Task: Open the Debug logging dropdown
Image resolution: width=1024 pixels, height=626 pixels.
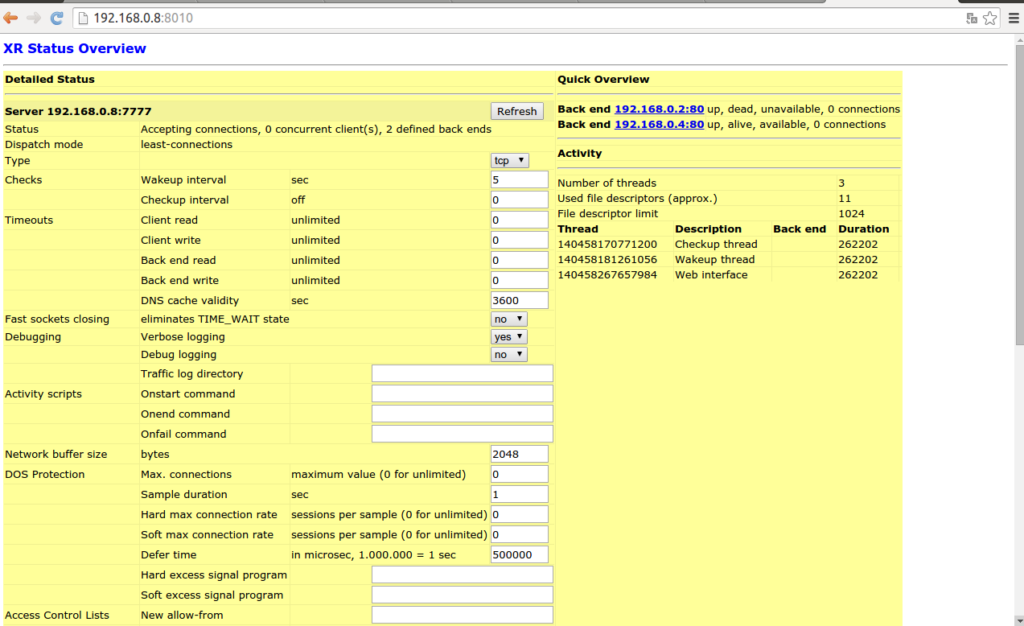Action: coord(507,354)
